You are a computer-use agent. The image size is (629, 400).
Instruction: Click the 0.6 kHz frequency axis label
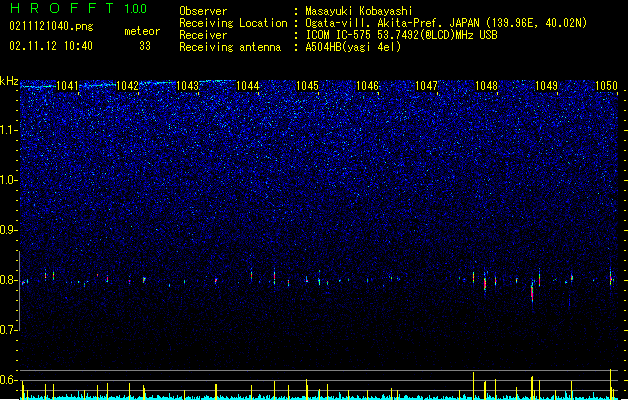pyautogui.click(x=8, y=380)
